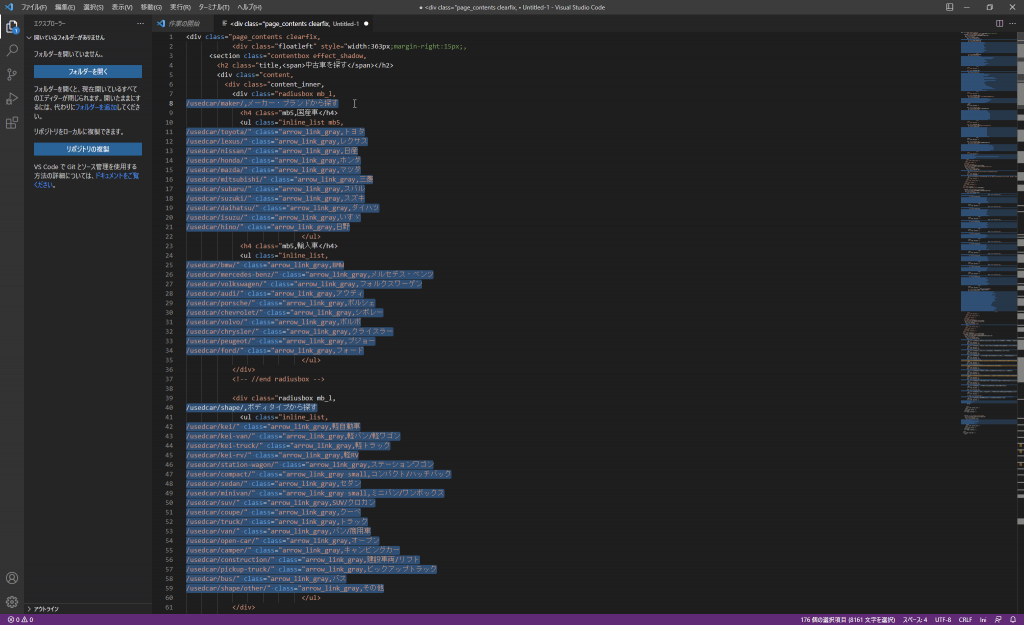Change indentation via スペース: 4
Image resolution: width=1024 pixels, height=625 pixels.
915,620
